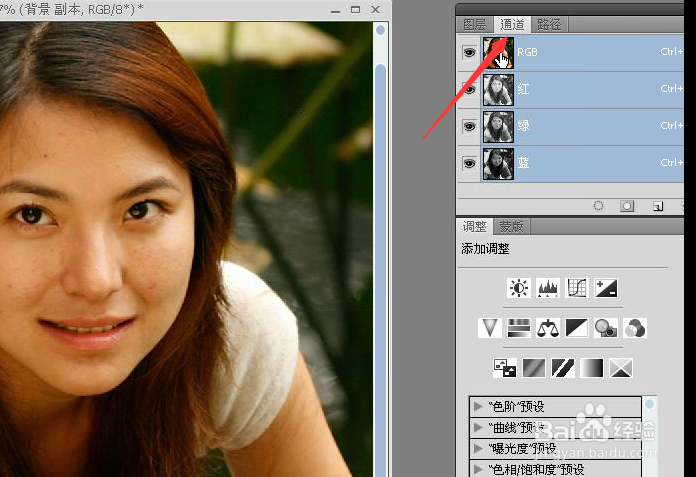Add a Levels adjustment histogram icon

tap(548, 288)
